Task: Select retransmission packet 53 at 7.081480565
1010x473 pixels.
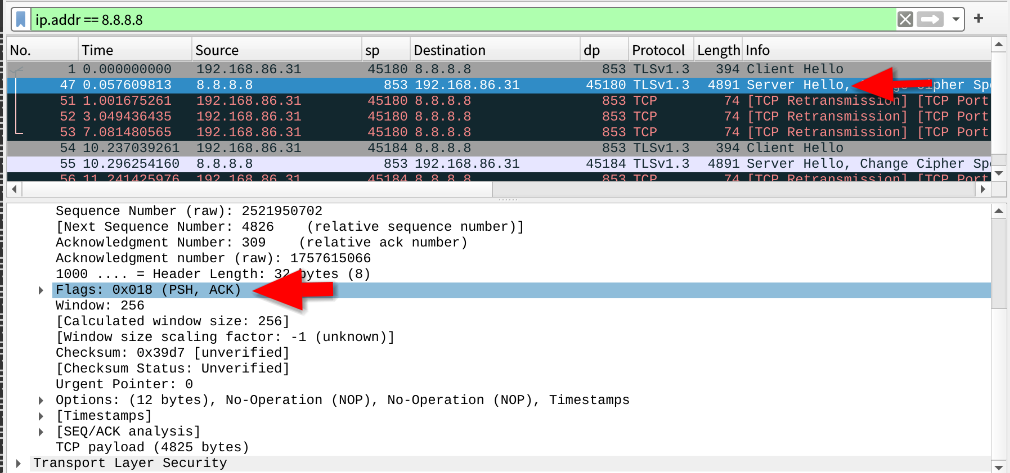Action: tap(499, 132)
